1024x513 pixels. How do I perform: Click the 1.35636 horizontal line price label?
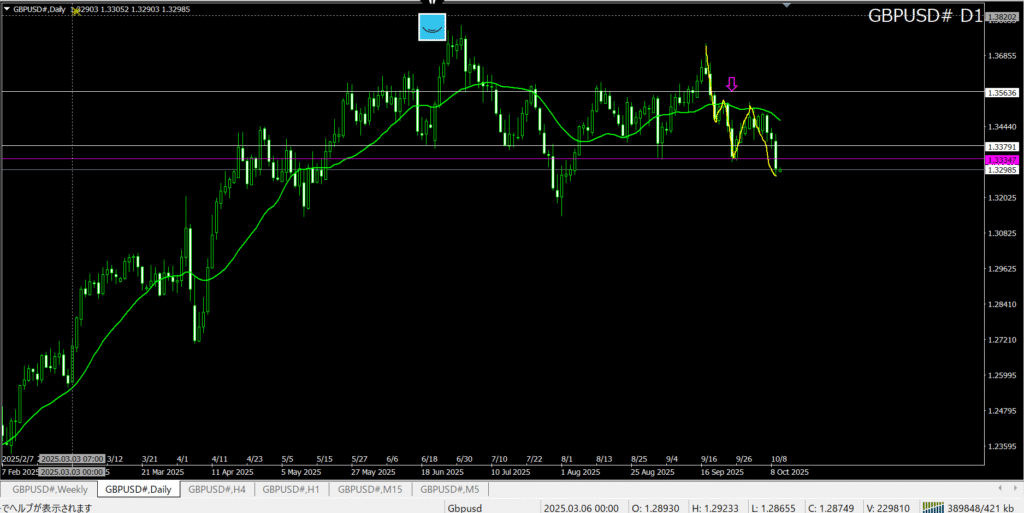1000,92
